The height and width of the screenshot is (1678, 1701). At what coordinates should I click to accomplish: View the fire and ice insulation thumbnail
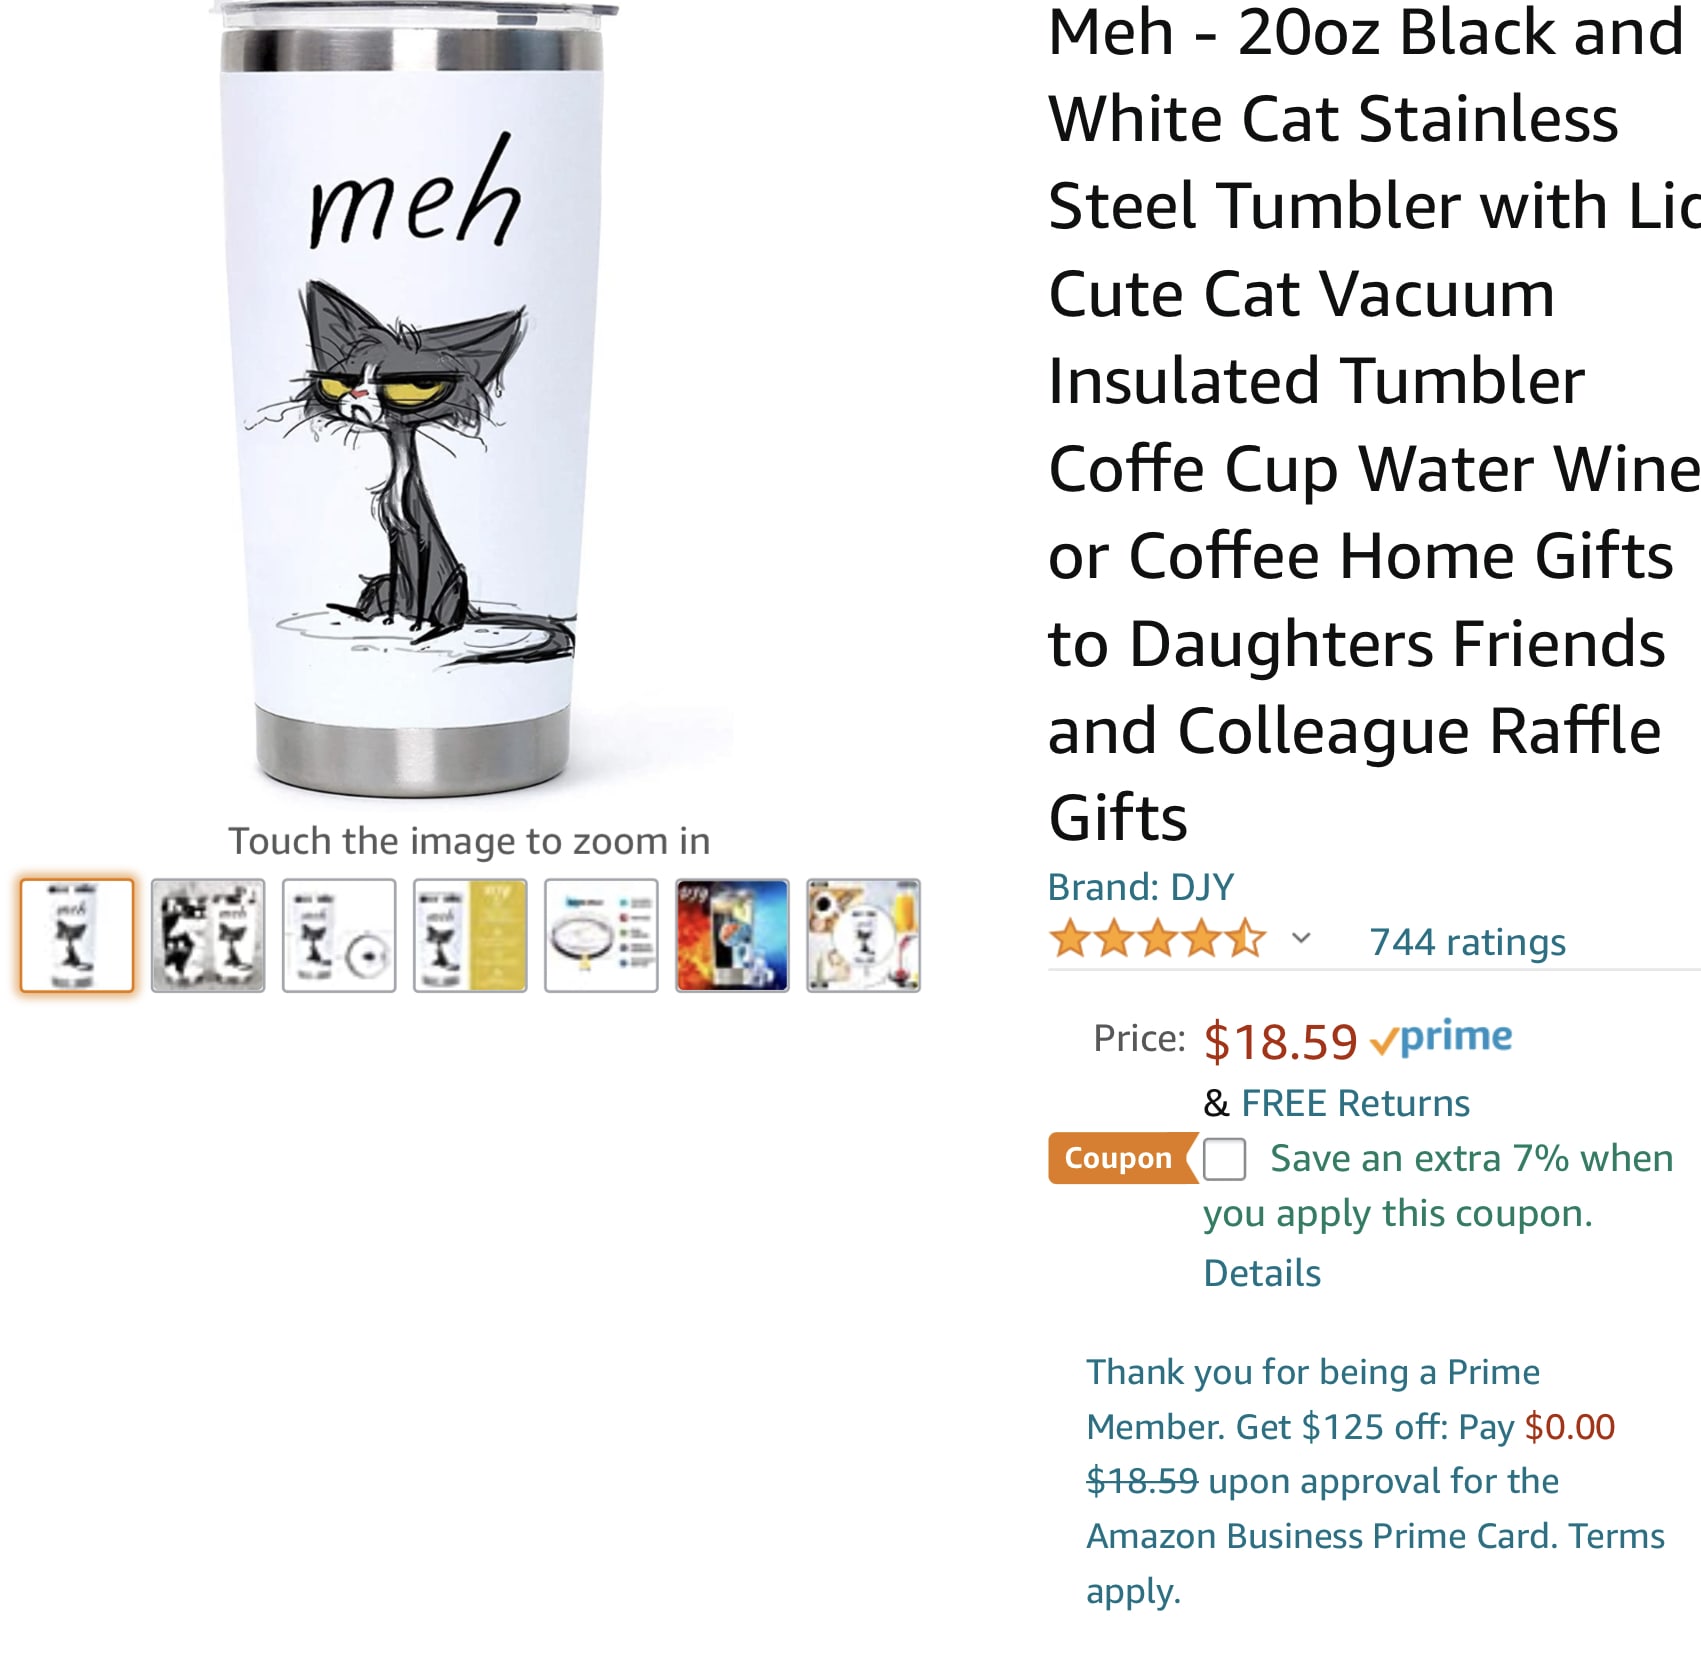(732, 935)
